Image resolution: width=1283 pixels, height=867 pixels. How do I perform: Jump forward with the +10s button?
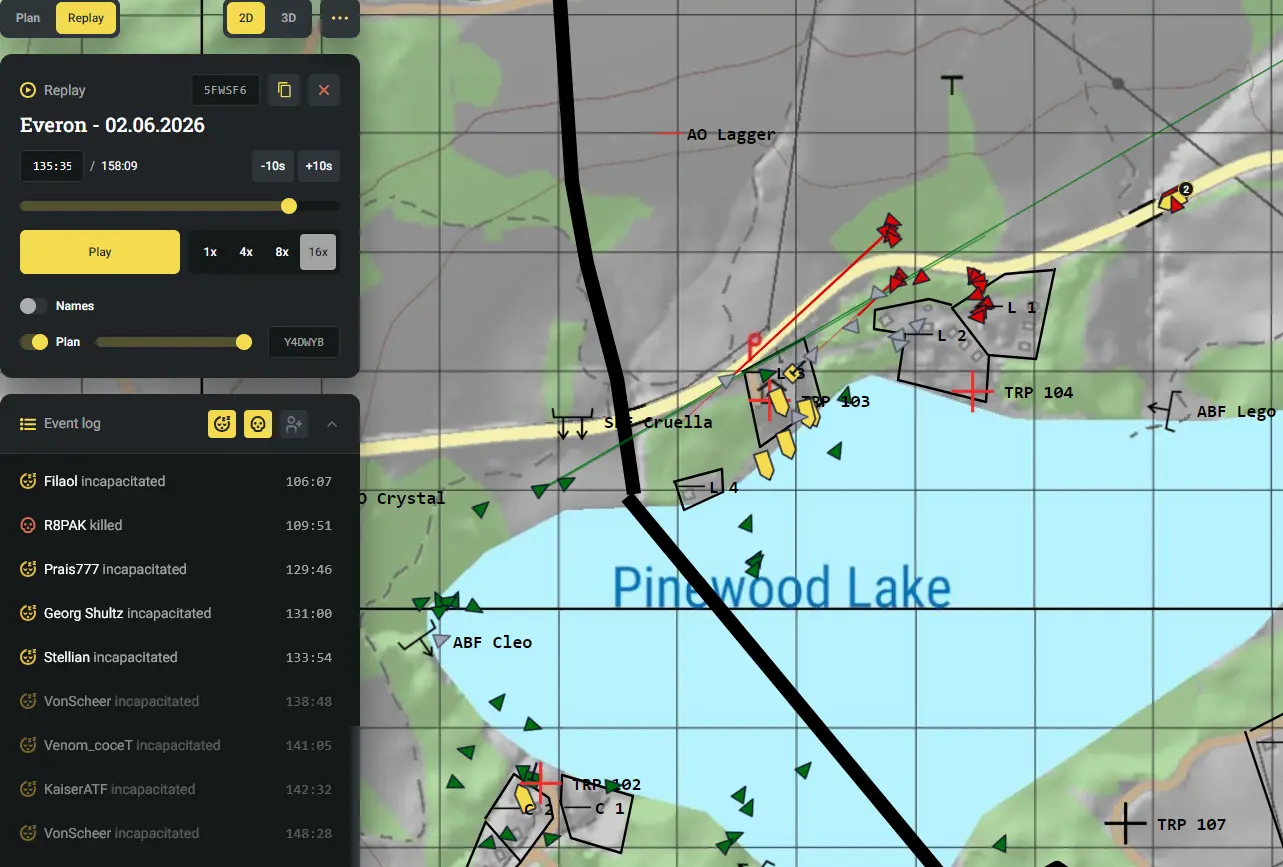[318, 166]
